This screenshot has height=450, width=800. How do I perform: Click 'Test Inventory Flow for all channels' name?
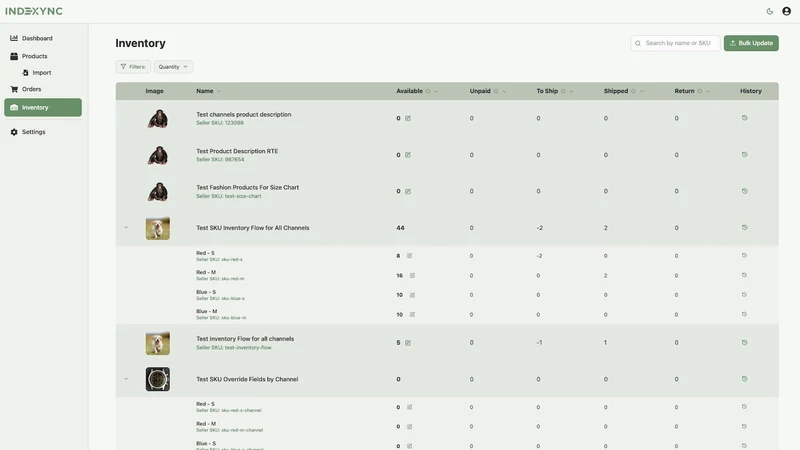tap(245, 339)
